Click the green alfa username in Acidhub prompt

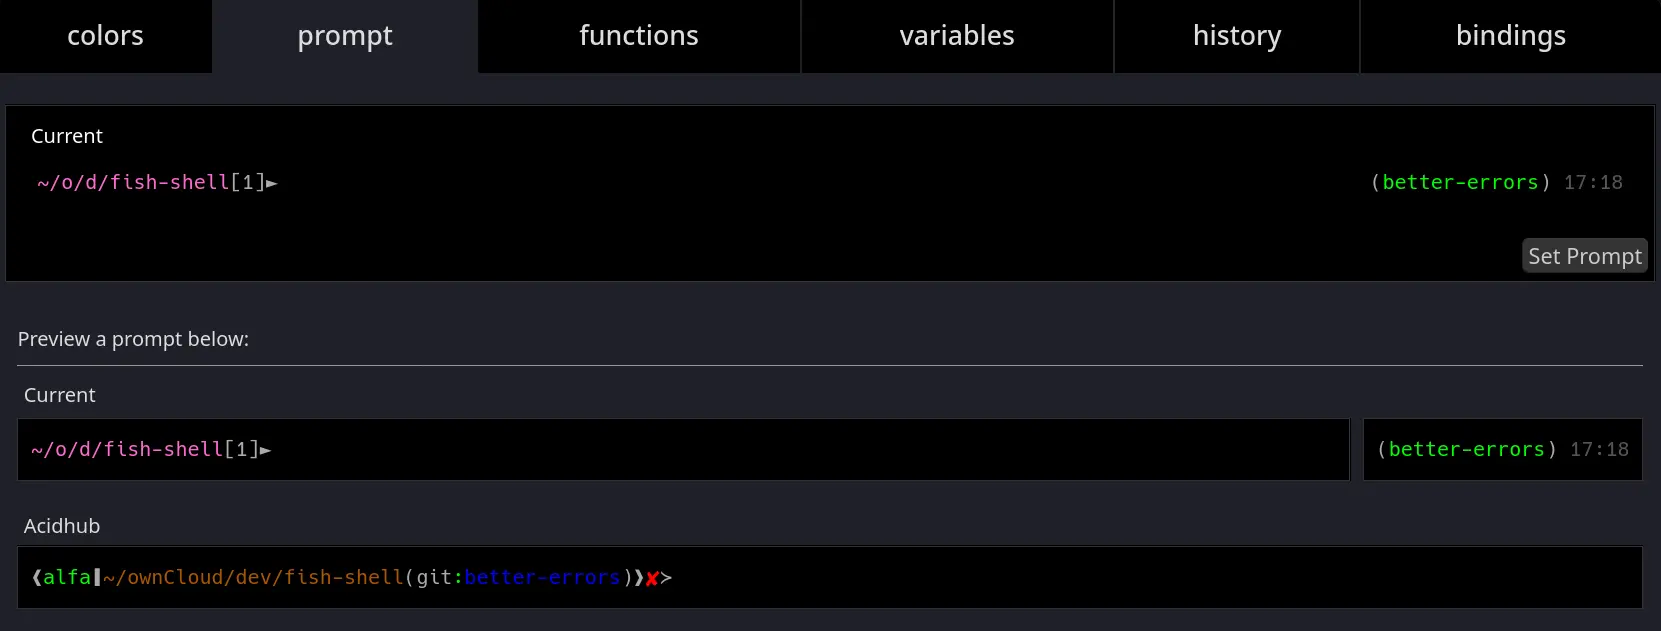67,577
